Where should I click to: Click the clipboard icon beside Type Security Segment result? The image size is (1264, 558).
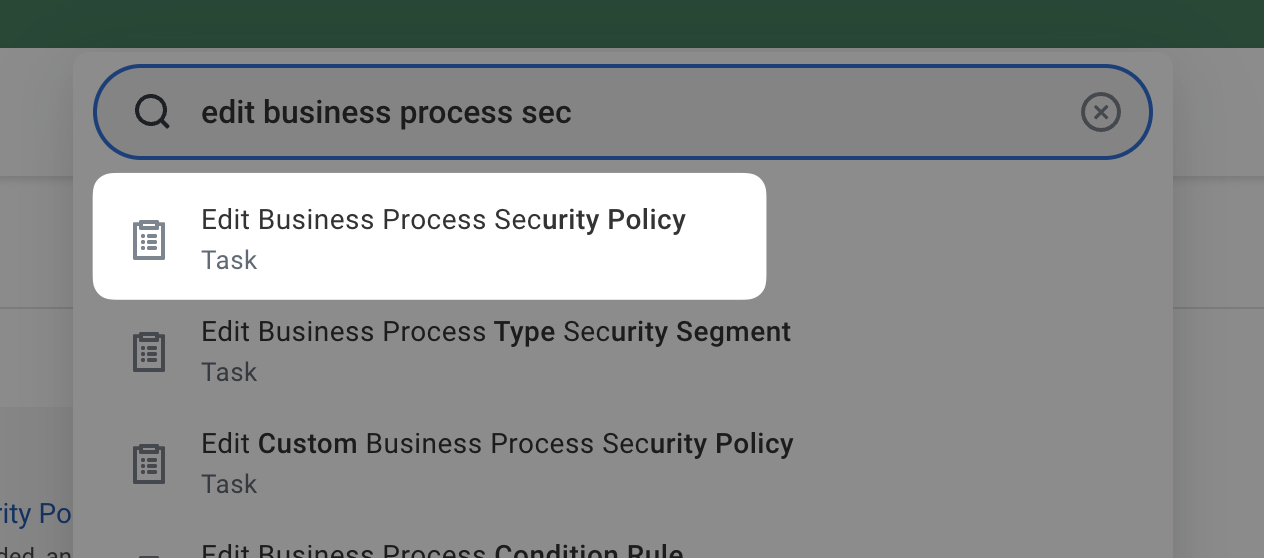149,352
